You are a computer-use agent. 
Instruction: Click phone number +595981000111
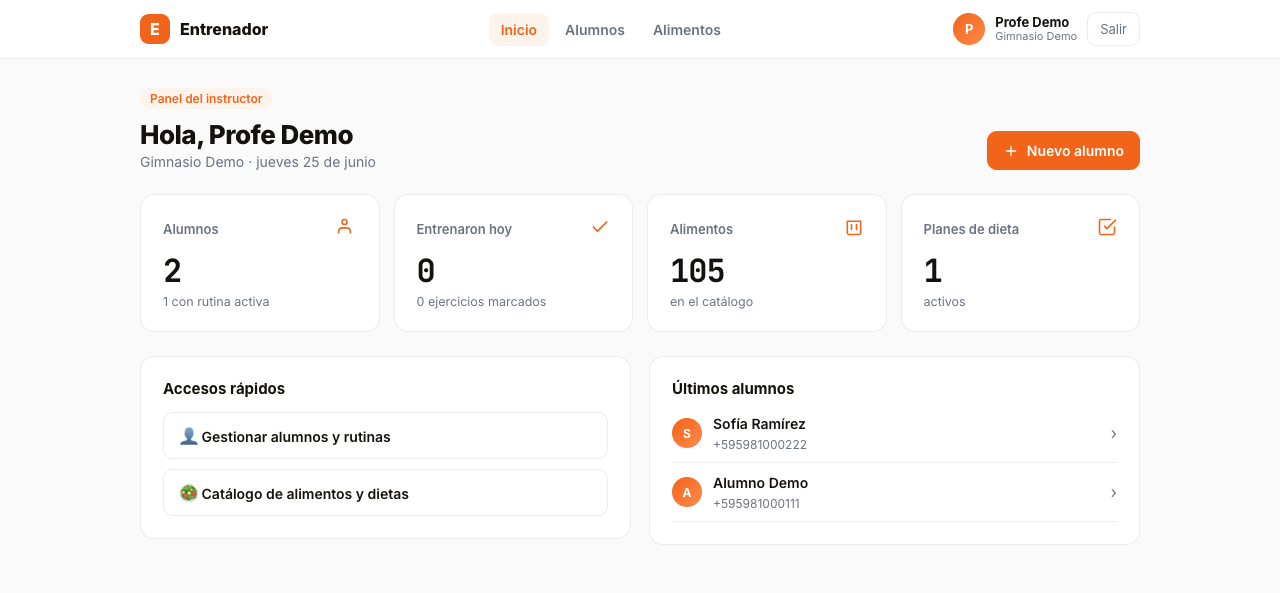coord(756,504)
